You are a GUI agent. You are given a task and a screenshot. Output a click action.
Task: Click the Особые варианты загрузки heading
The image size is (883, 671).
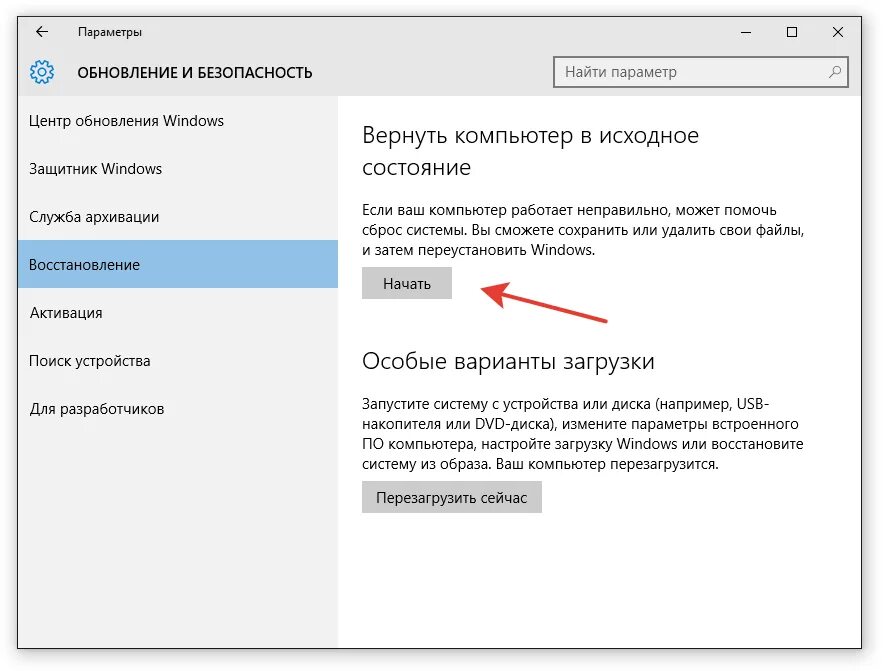pyautogui.click(x=508, y=361)
